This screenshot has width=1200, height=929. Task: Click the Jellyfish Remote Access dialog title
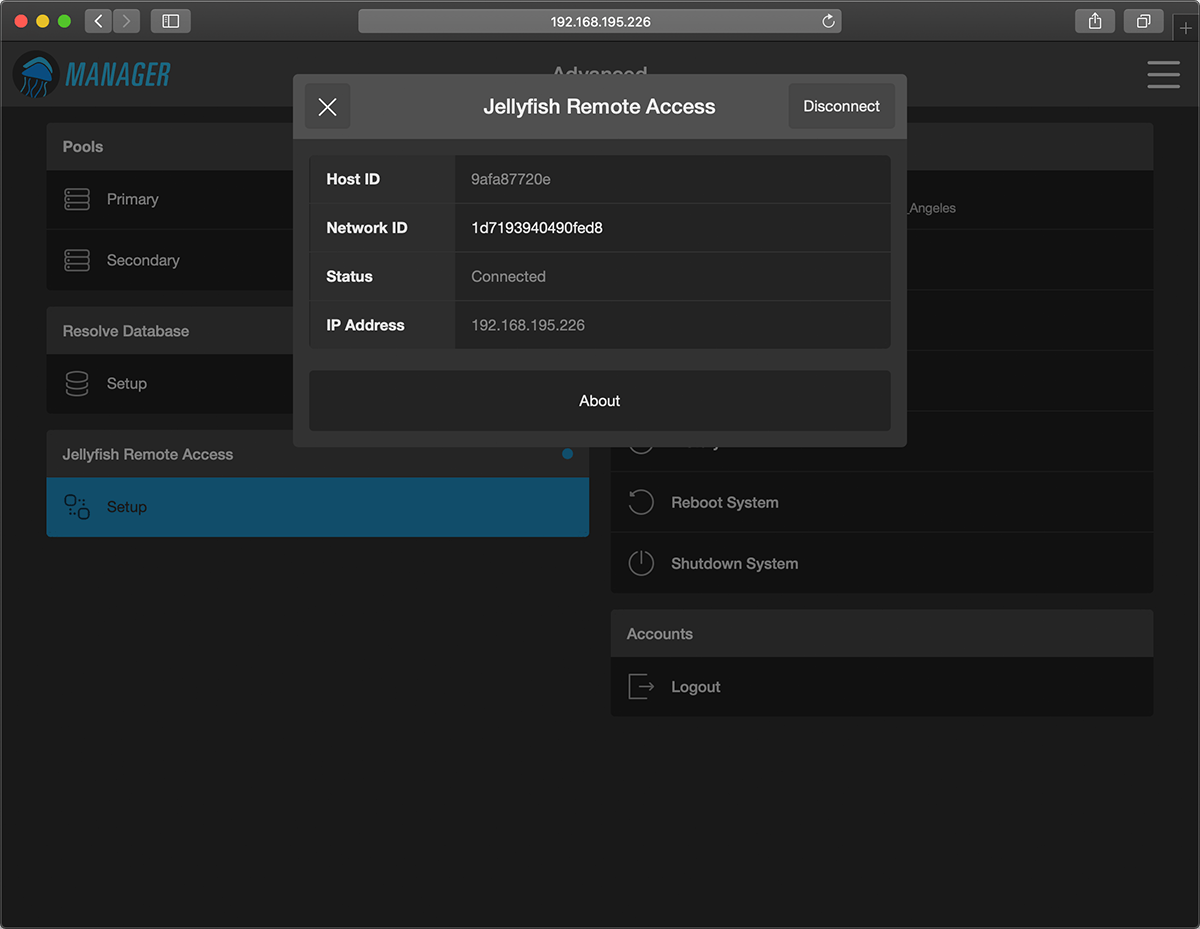(x=600, y=107)
